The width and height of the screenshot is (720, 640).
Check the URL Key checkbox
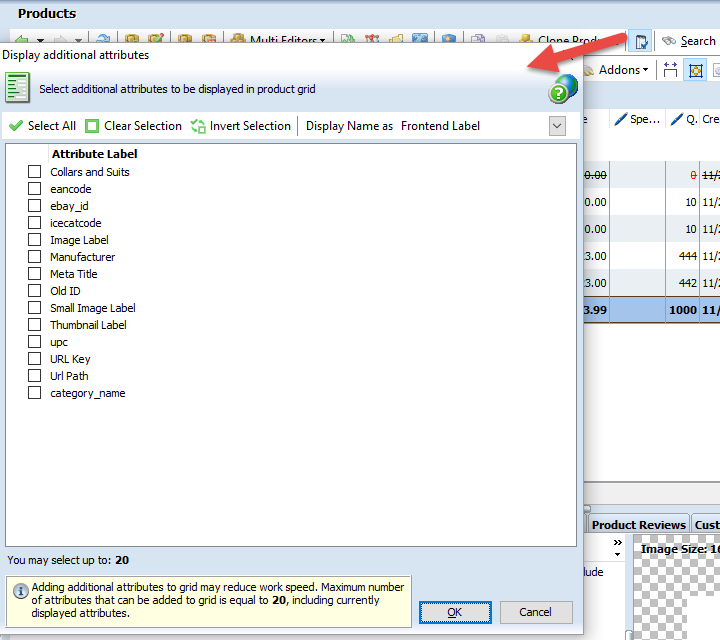click(x=34, y=359)
